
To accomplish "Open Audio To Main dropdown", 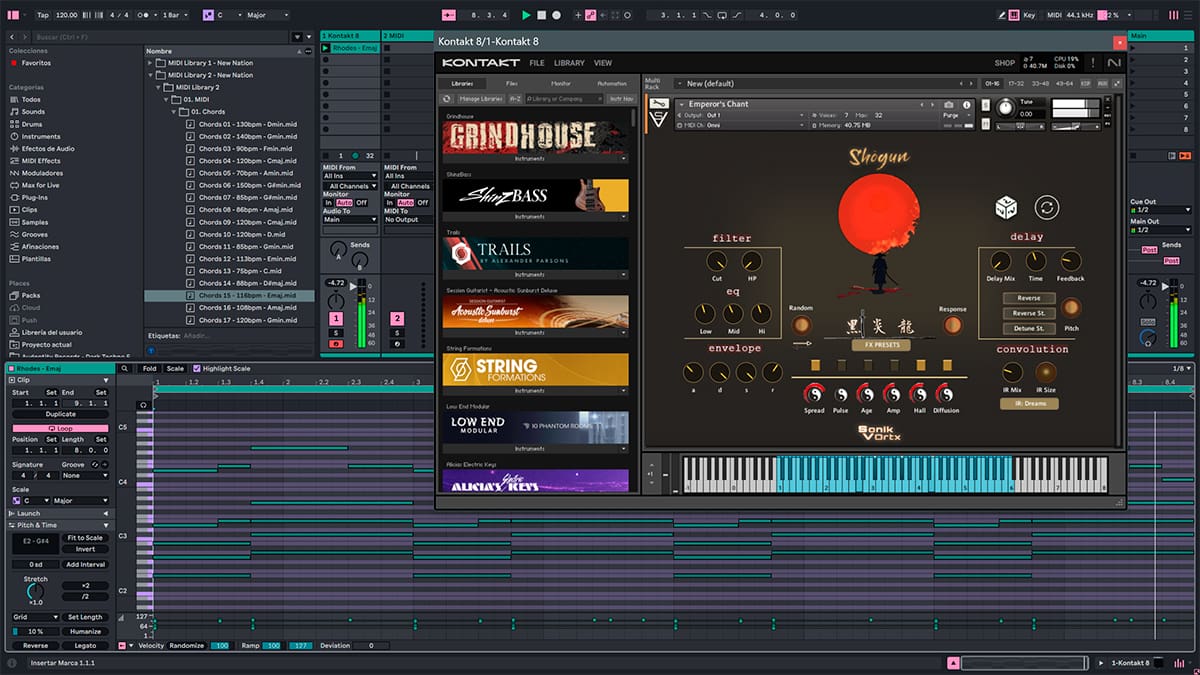I will tap(350, 219).
